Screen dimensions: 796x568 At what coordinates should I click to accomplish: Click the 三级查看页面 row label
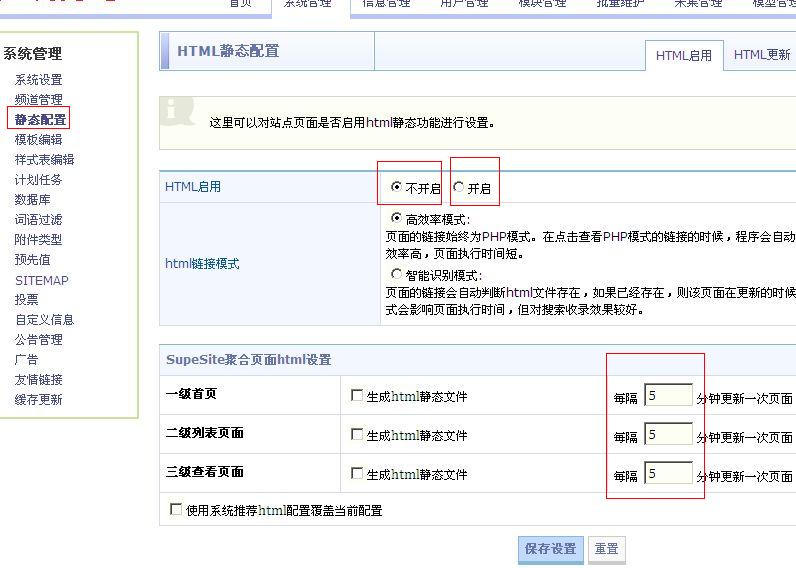click(x=205, y=472)
